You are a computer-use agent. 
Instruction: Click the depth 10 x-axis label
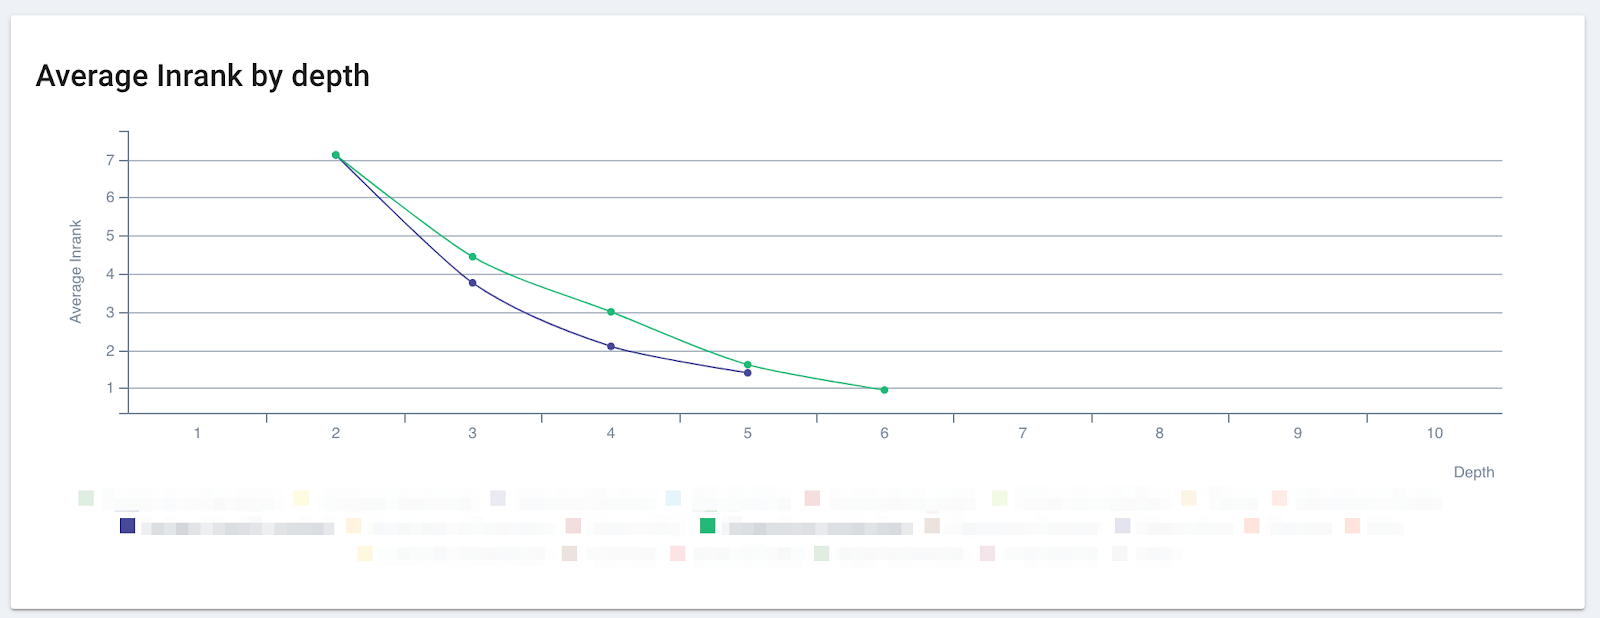point(1435,433)
